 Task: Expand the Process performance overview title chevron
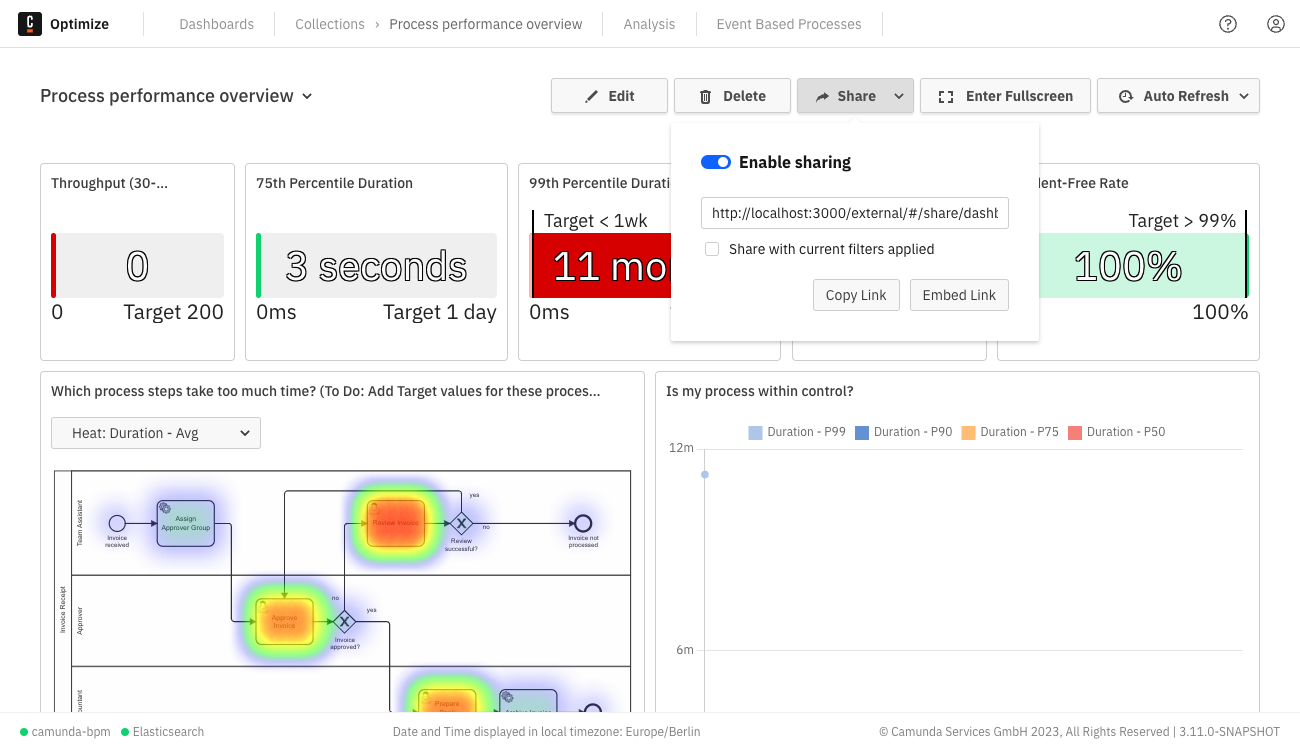tap(307, 96)
